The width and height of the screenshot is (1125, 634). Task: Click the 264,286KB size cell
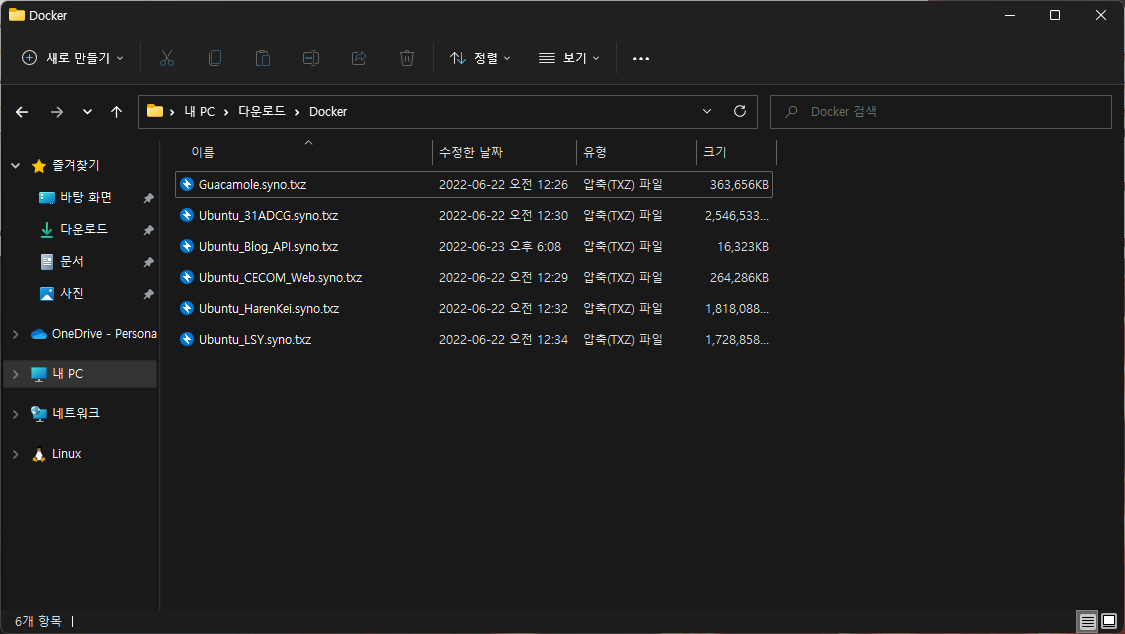coord(739,277)
